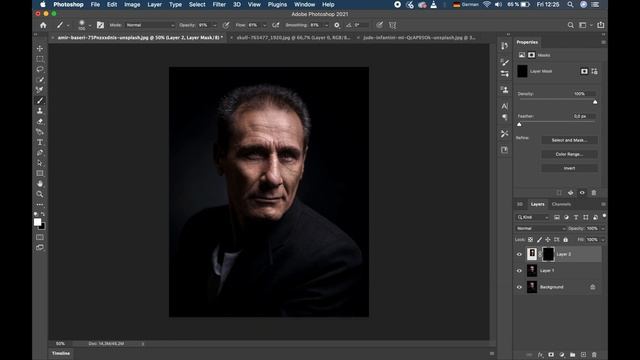This screenshot has height=360, width=640.
Task: Click the Select and Mask button
Action: pos(569,140)
